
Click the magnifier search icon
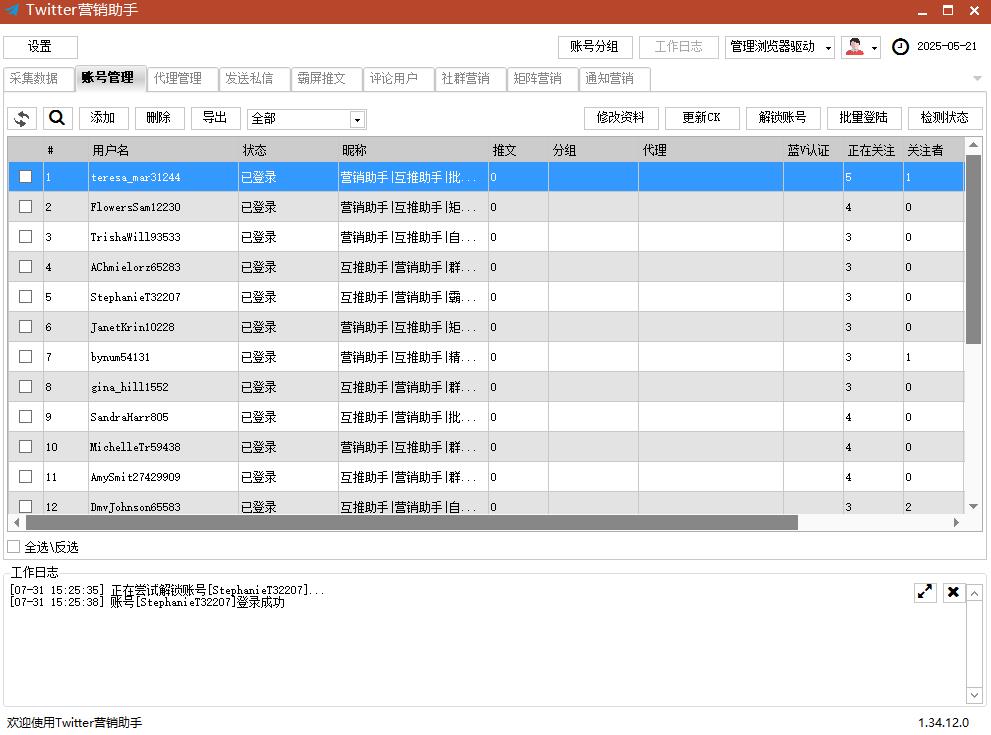coord(57,118)
